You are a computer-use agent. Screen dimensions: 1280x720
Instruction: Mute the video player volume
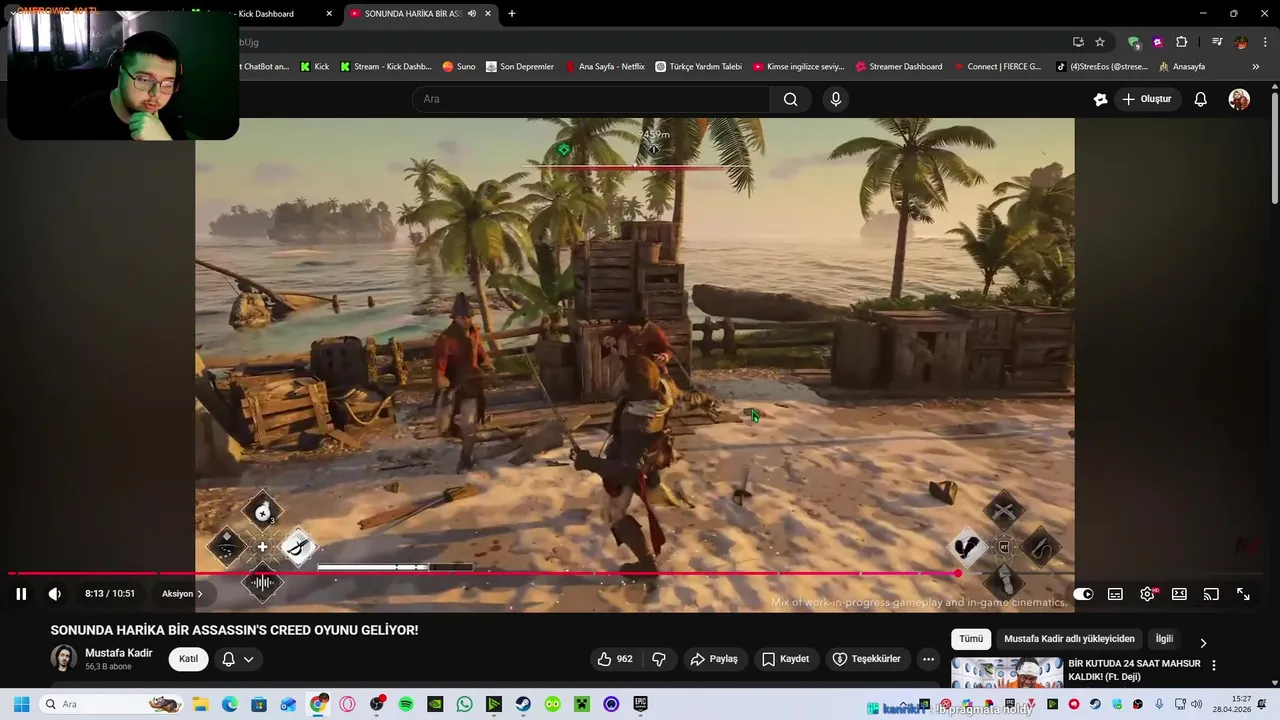(x=55, y=594)
